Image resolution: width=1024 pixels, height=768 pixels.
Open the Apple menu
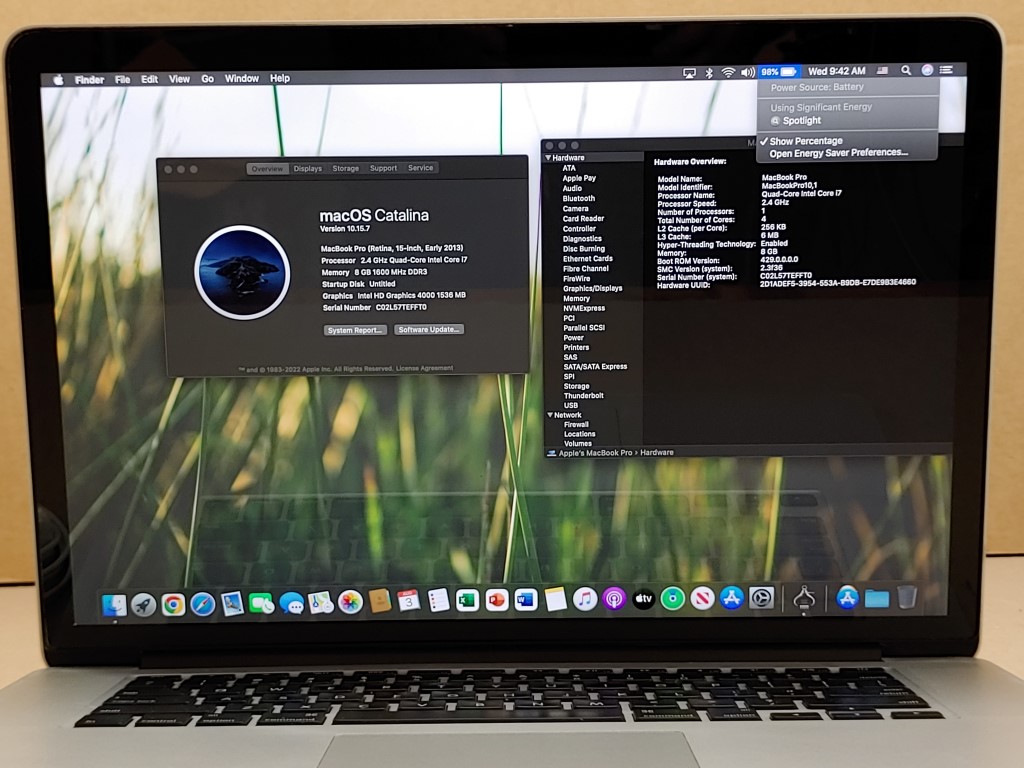click(x=58, y=80)
